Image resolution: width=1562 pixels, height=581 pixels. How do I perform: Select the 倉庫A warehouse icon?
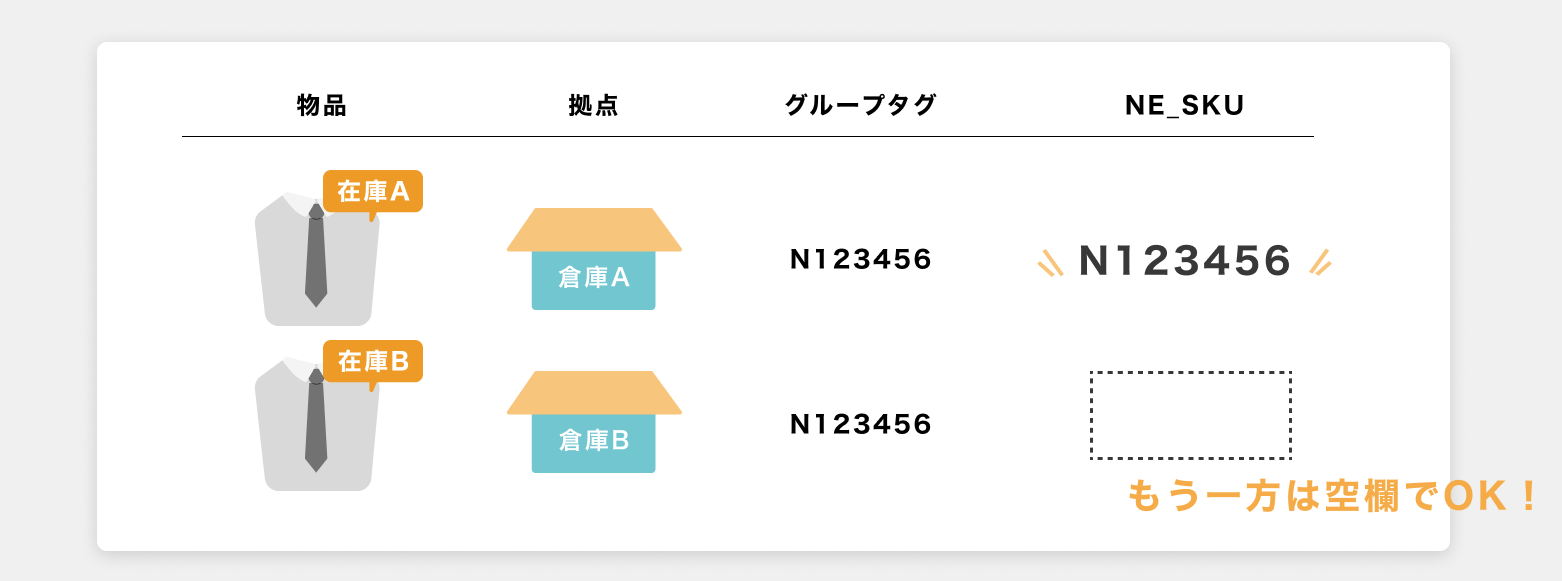(x=594, y=259)
